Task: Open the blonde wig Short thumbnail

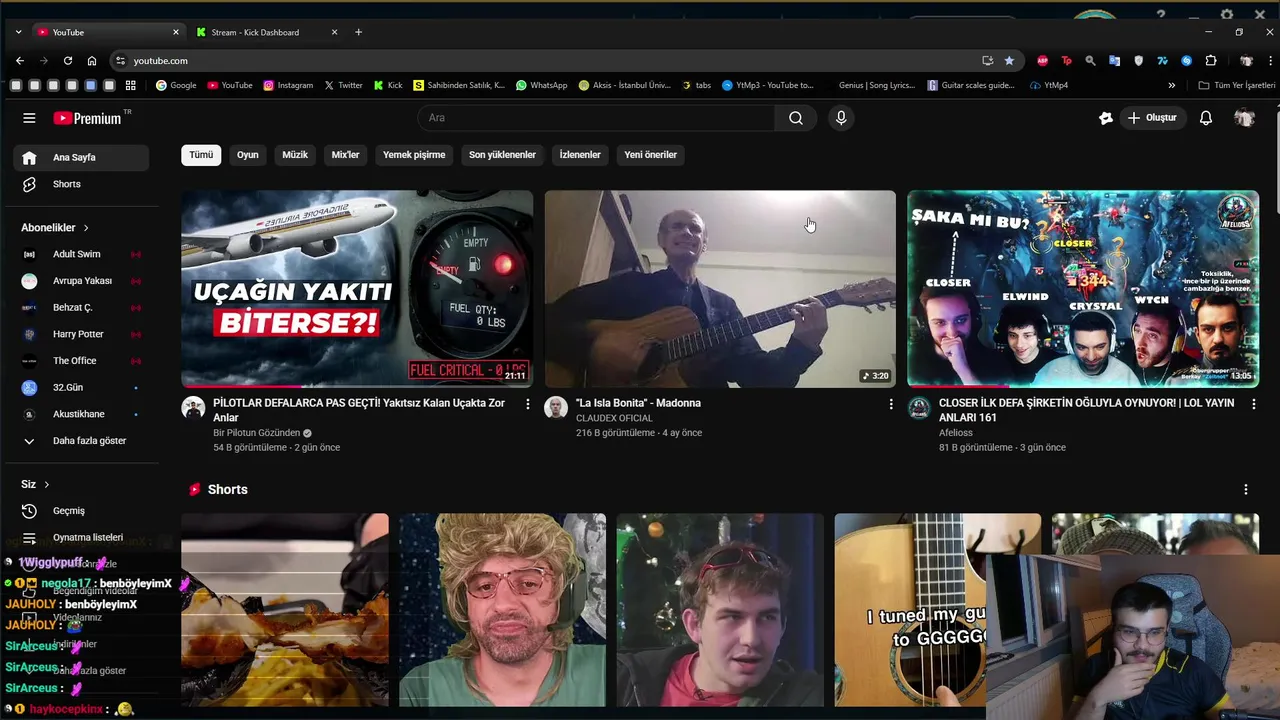Action: point(502,610)
